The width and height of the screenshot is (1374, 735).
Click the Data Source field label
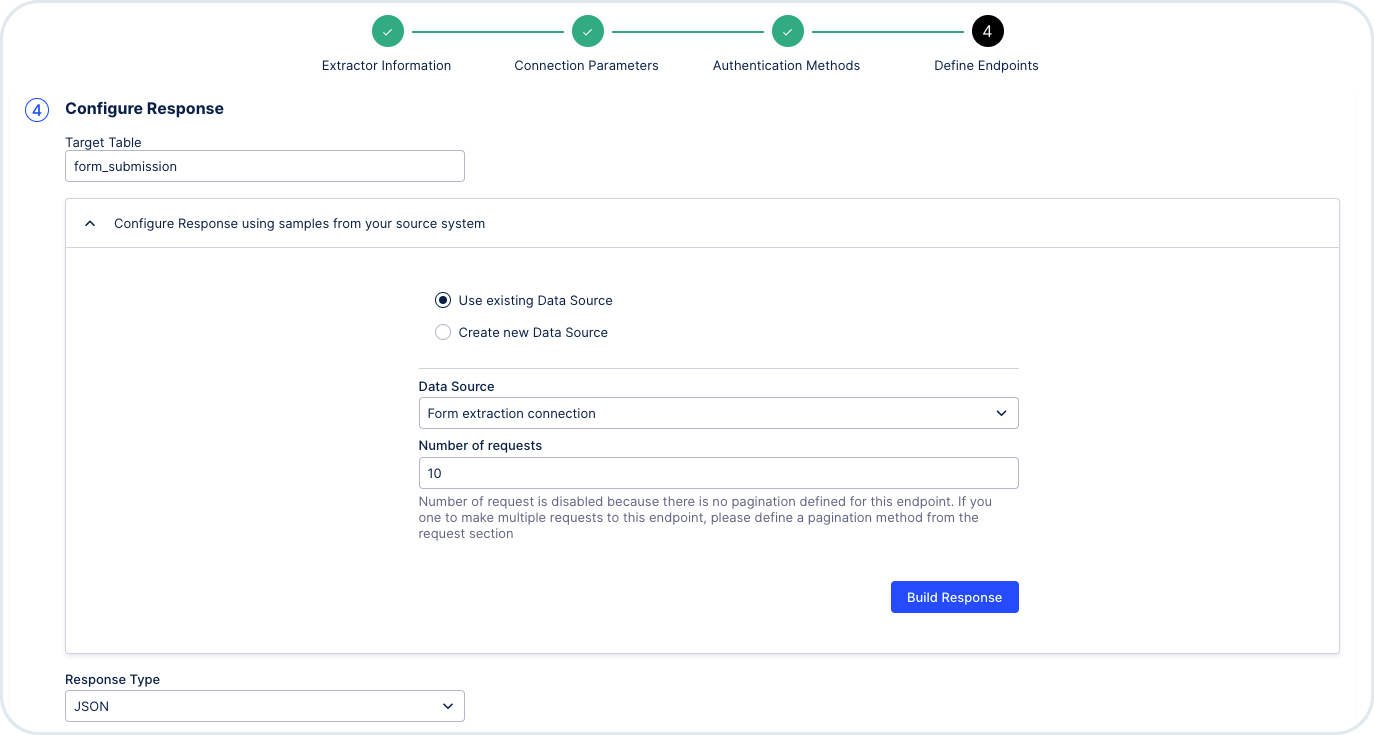pos(456,386)
